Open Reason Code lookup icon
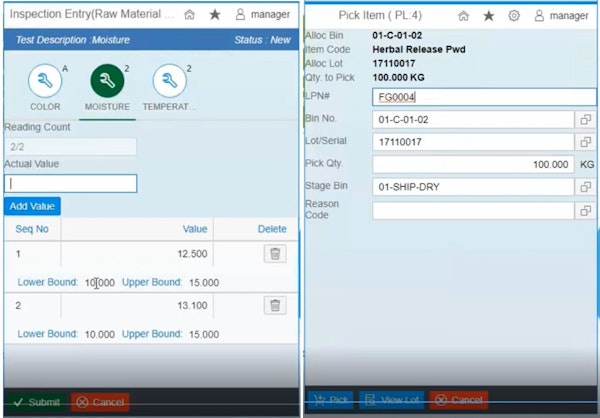This screenshot has height=418, width=600. (x=585, y=211)
